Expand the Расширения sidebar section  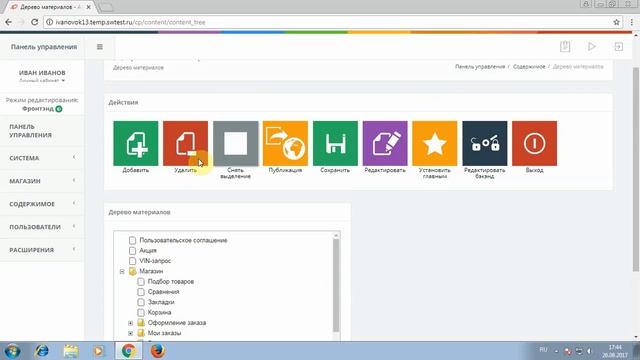point(42,250)
